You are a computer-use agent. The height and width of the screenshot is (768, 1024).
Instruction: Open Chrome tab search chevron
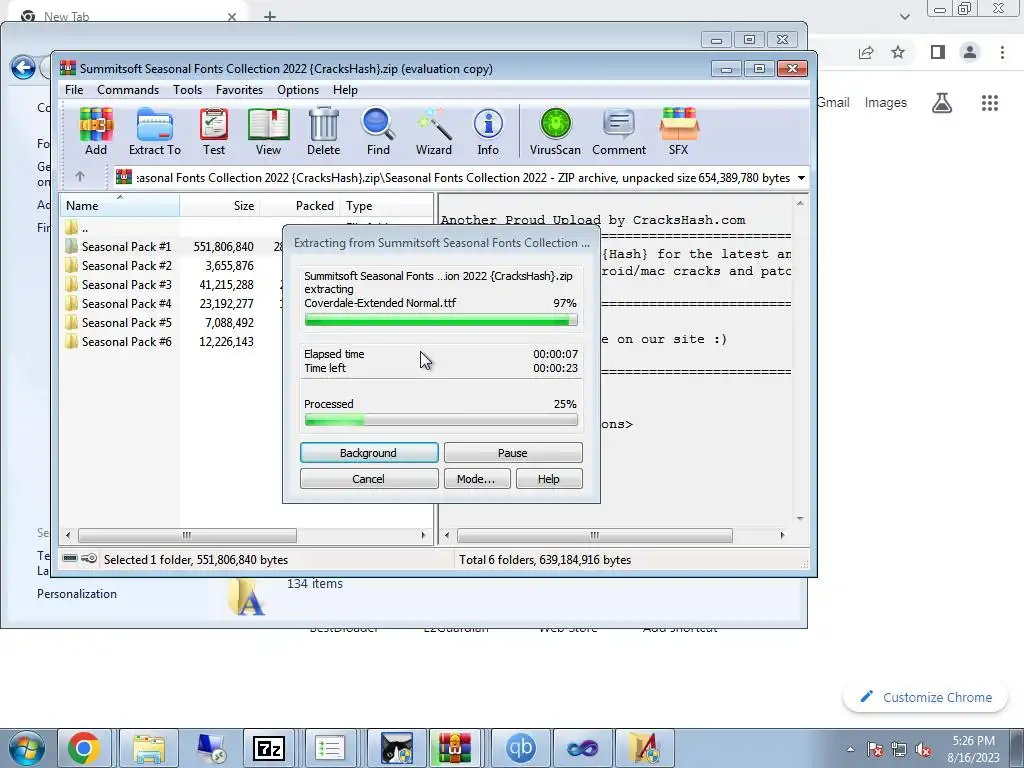tap(904, 16)
